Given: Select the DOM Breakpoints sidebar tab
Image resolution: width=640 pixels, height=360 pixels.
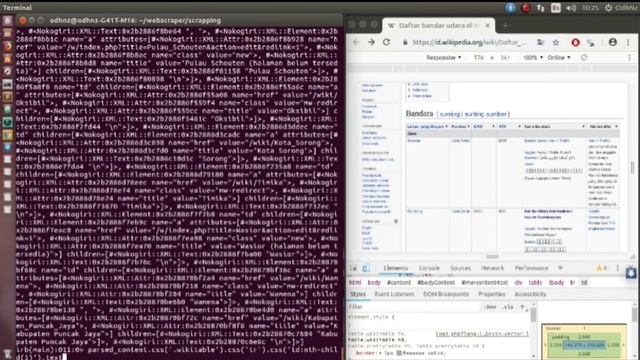Looking at the screenshot, I should 446,294.
